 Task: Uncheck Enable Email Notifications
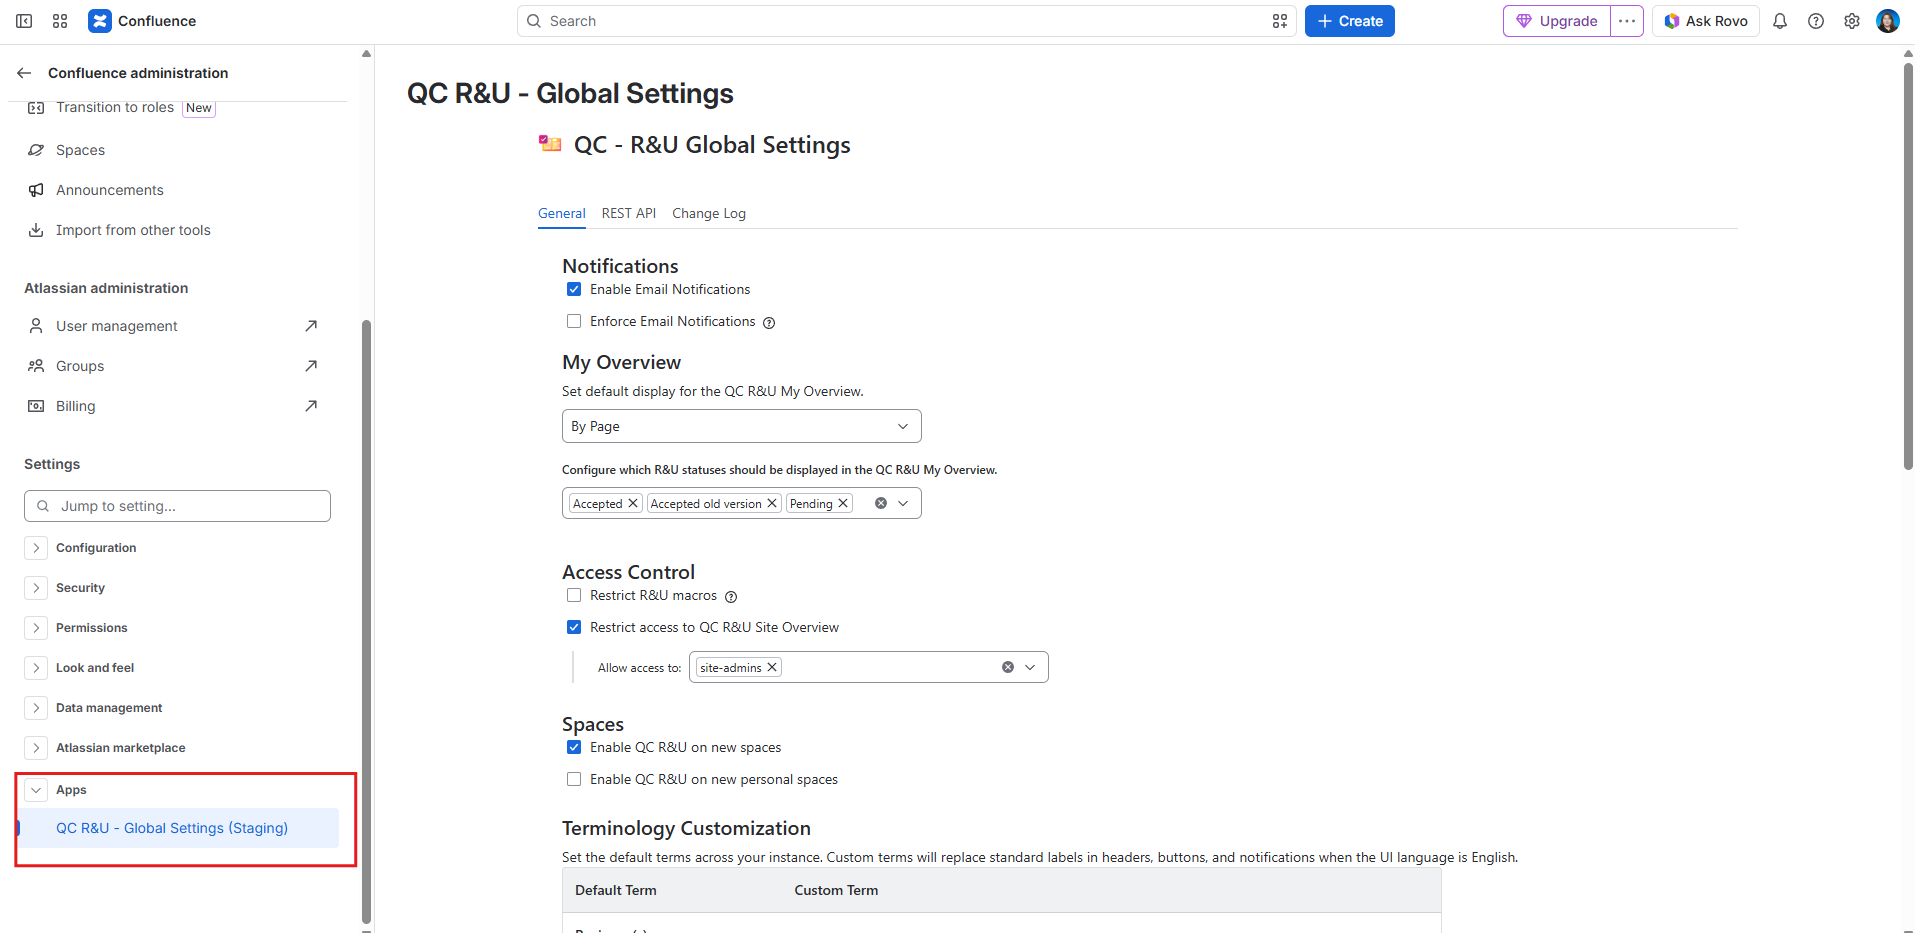[x=574, y=289]
